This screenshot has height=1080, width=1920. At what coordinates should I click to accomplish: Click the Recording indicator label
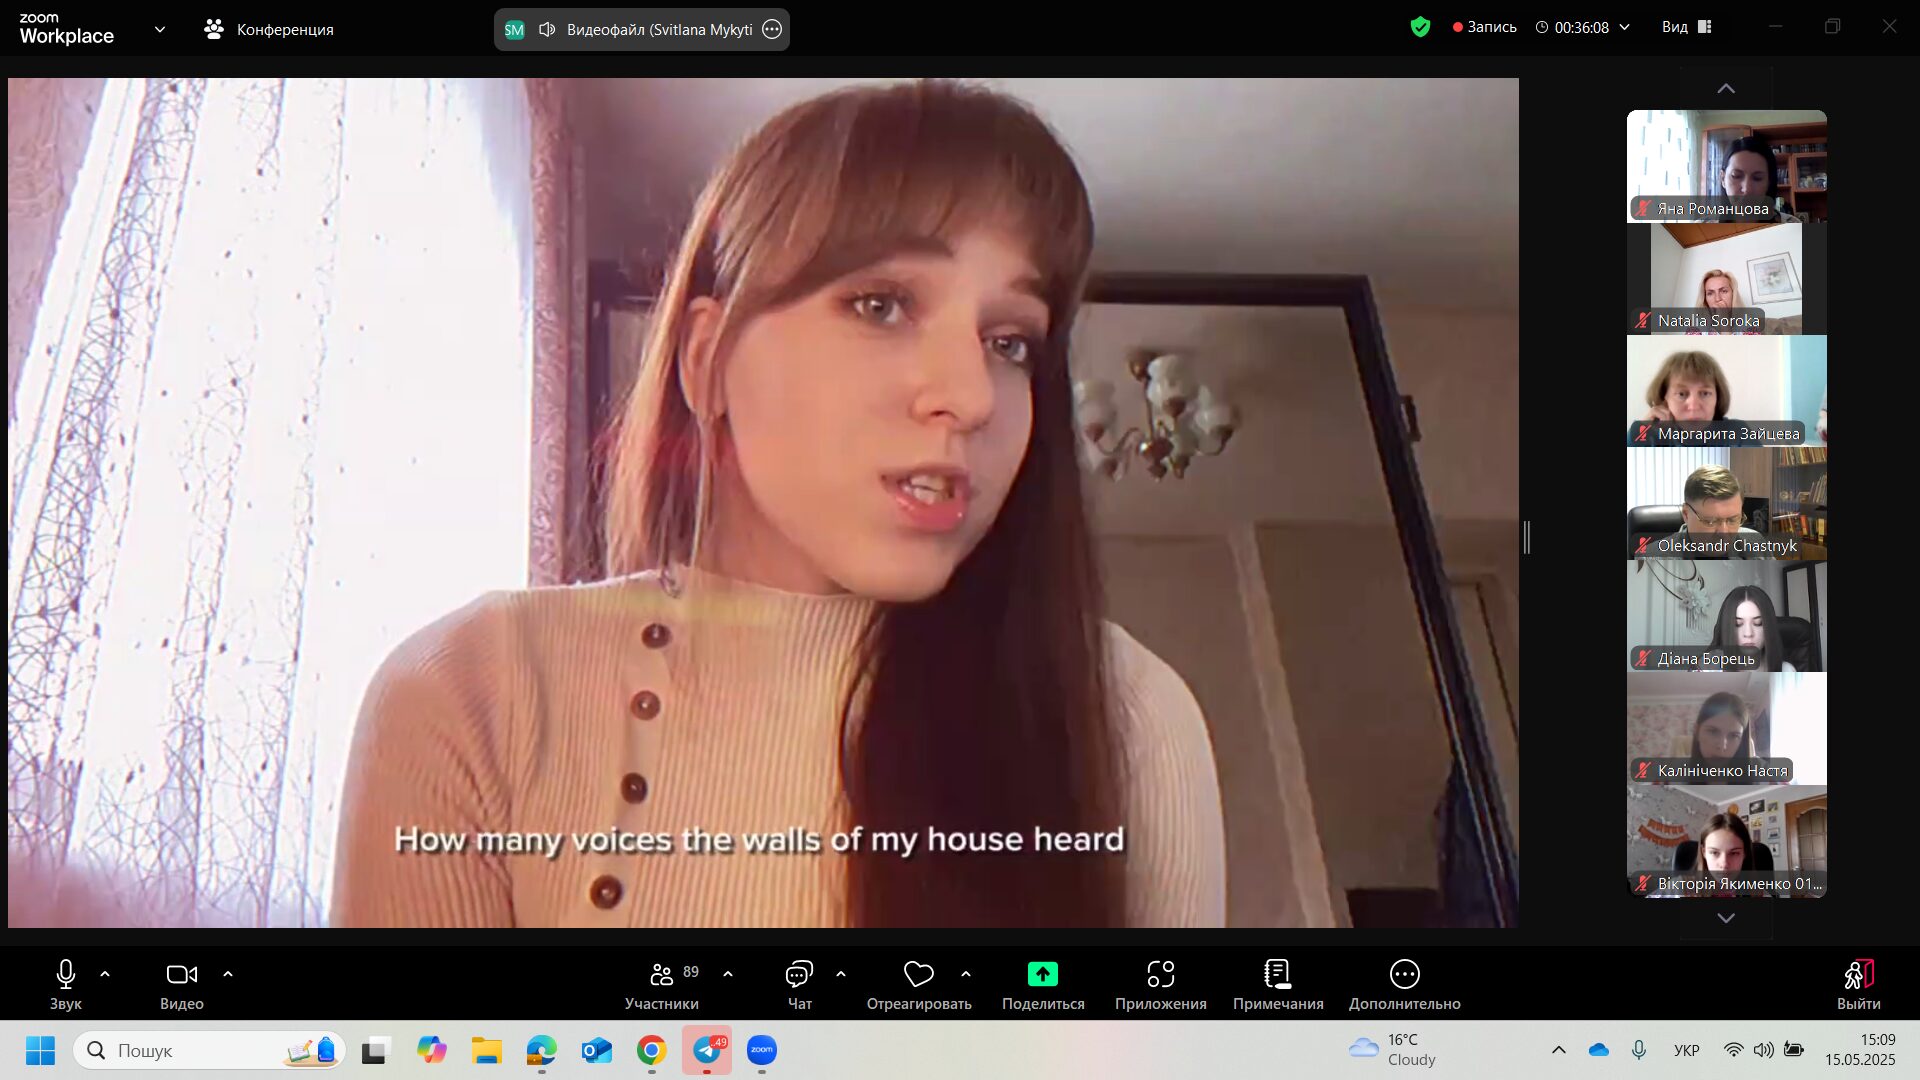coord(1485,27)
